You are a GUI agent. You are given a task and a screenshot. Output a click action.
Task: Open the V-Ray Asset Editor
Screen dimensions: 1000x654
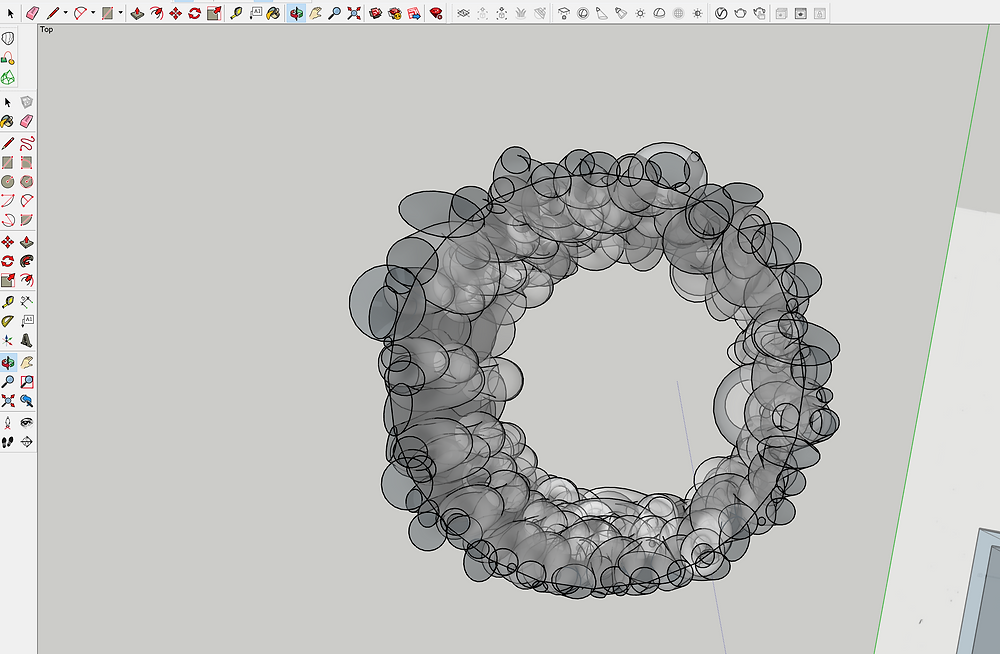pyautogui.click(x=721, y=13)
